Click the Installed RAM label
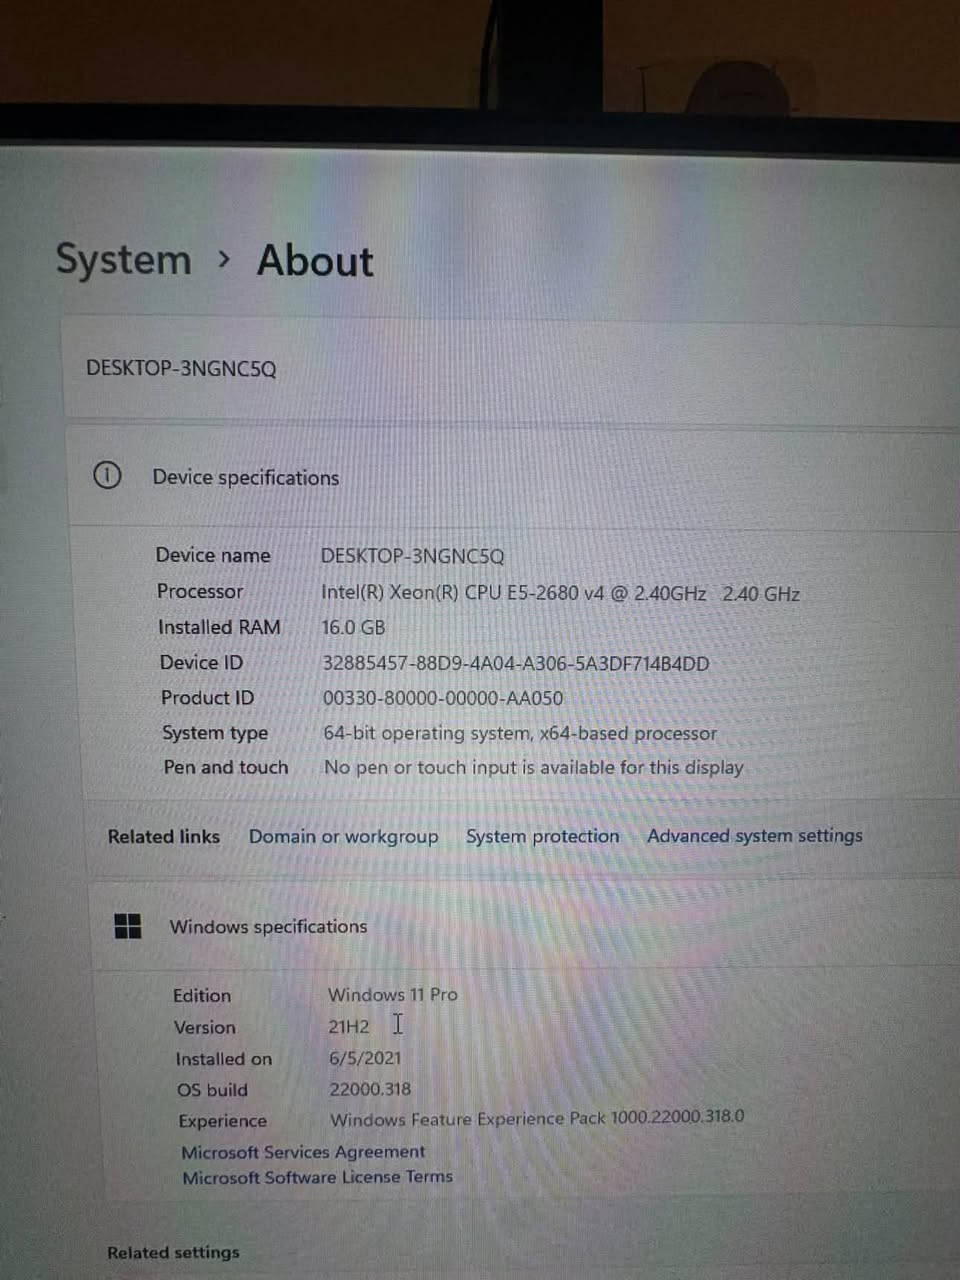 pos(219,627)
